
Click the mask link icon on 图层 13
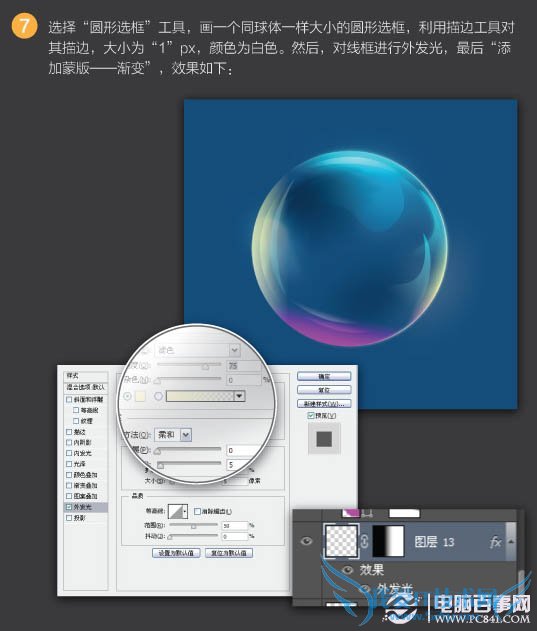365,541
